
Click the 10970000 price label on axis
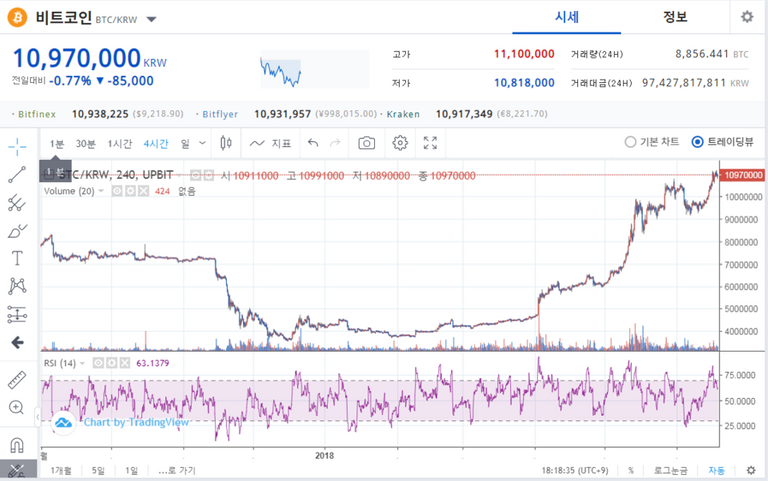click(743, 175)
